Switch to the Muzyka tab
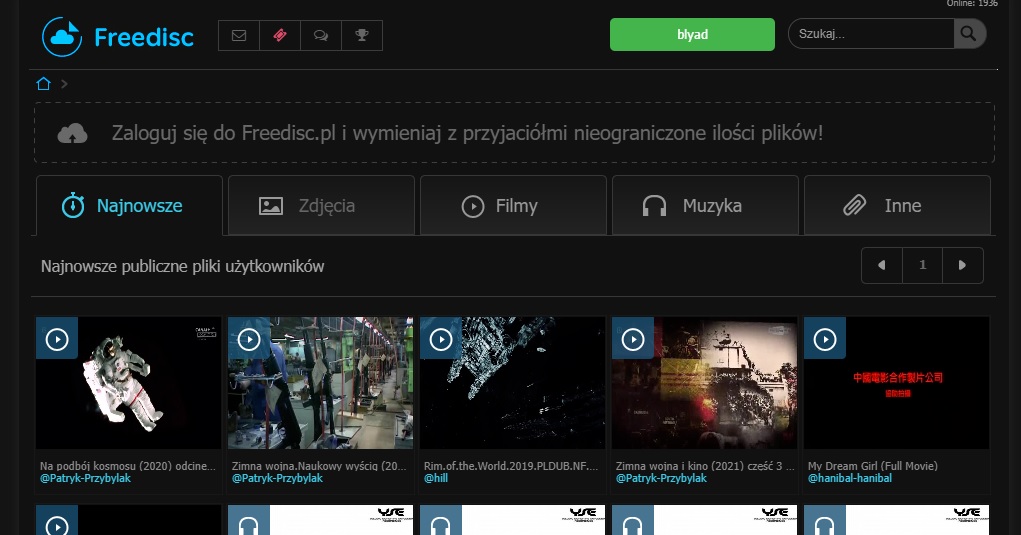1021x535 pixels. 705,206
